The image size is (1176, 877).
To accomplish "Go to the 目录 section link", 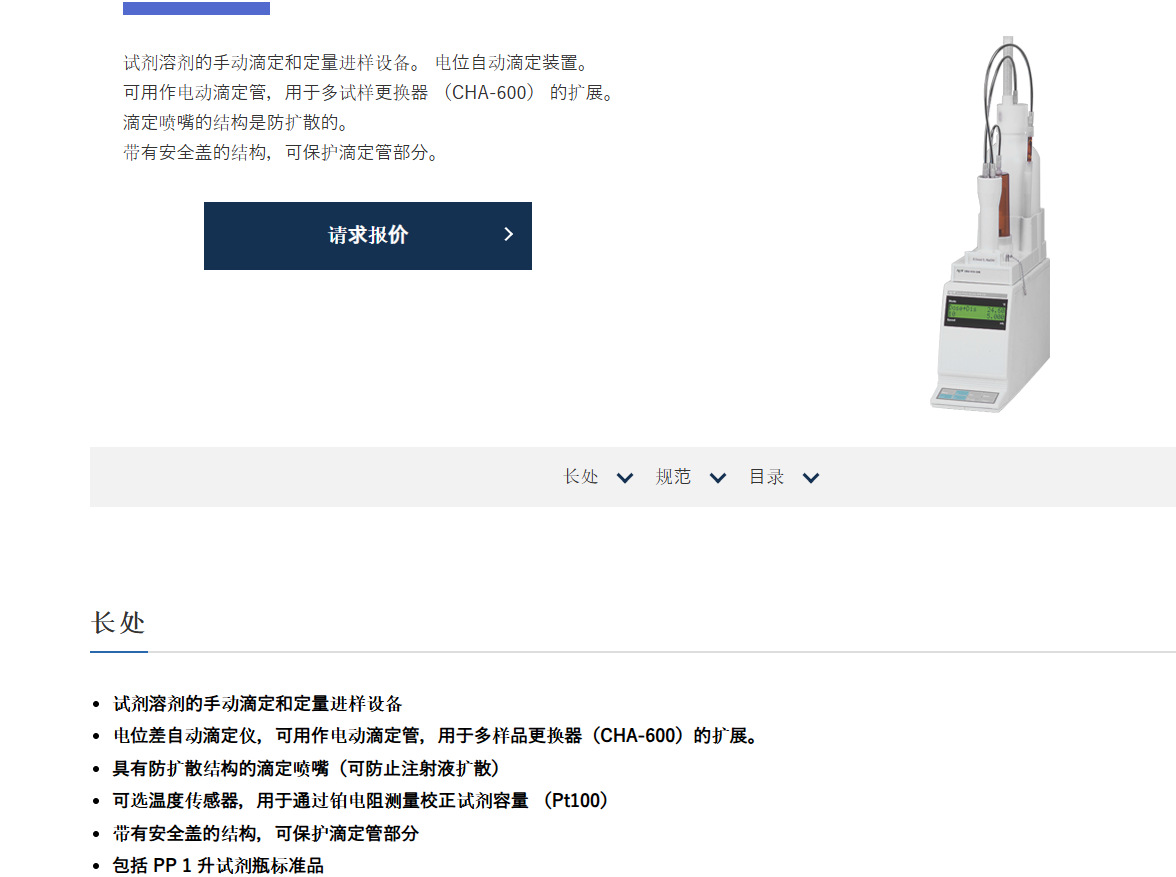I will click(x=766, y=477).
